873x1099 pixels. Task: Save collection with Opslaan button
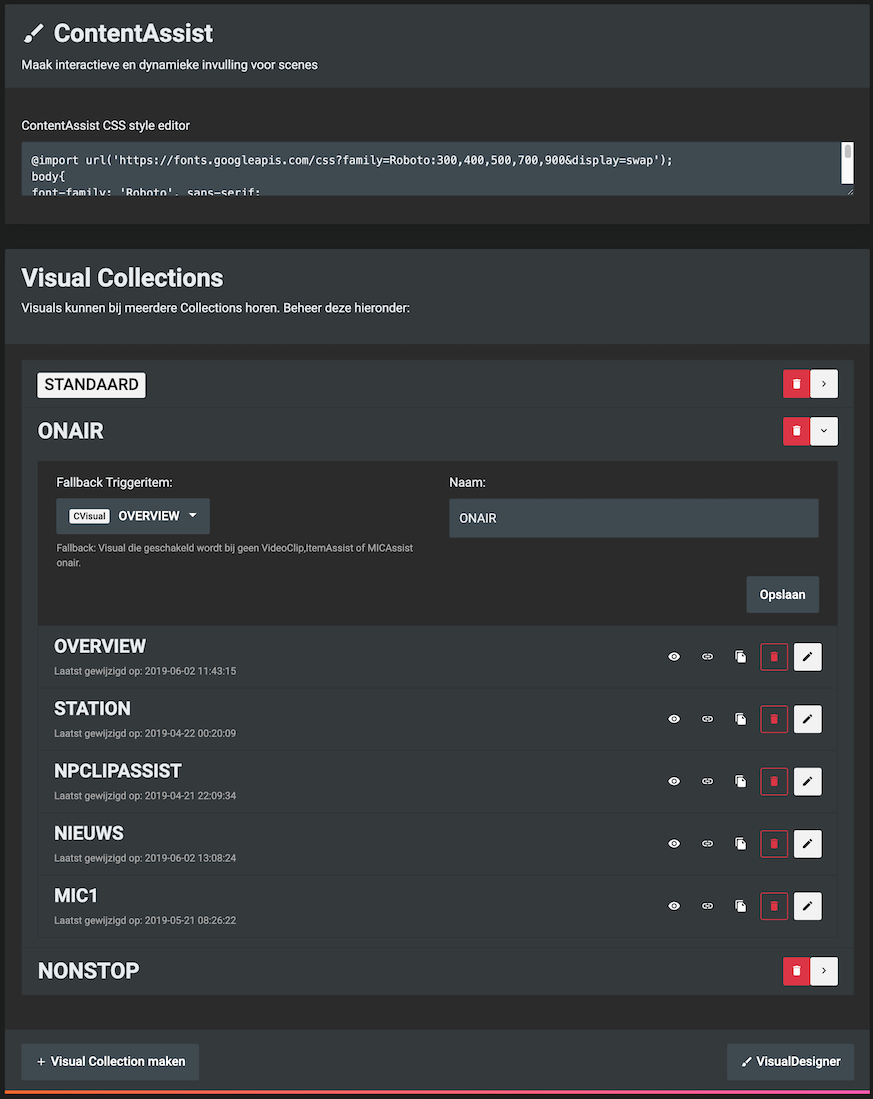[x=783, y=595]
